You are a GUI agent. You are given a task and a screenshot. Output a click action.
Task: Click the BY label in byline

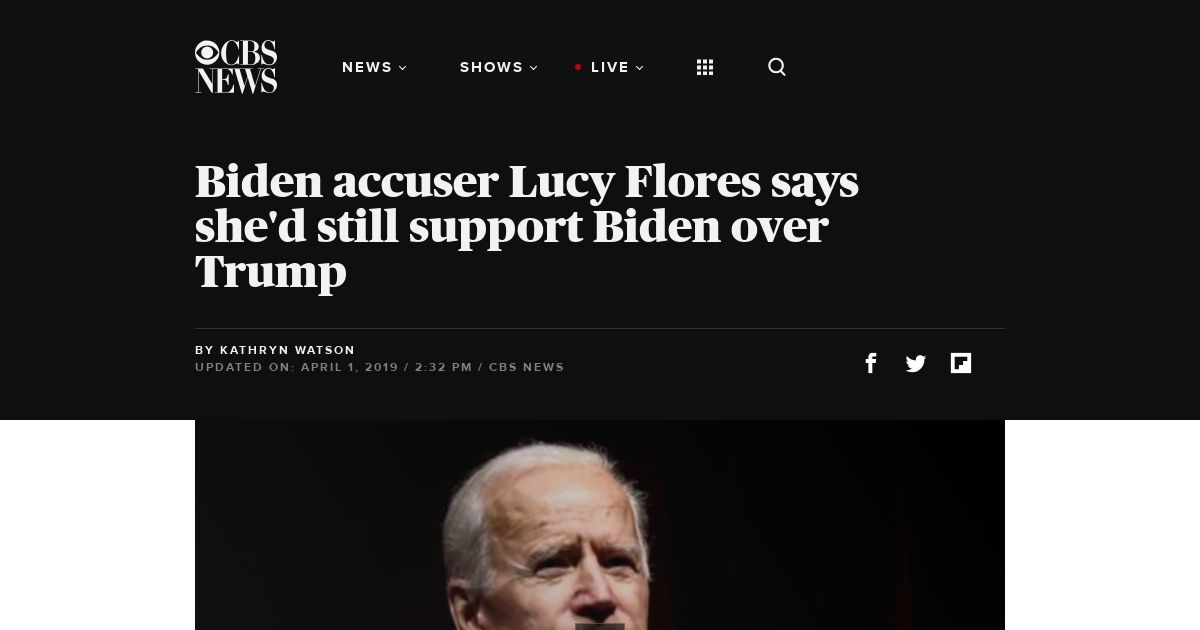[205, 350]
